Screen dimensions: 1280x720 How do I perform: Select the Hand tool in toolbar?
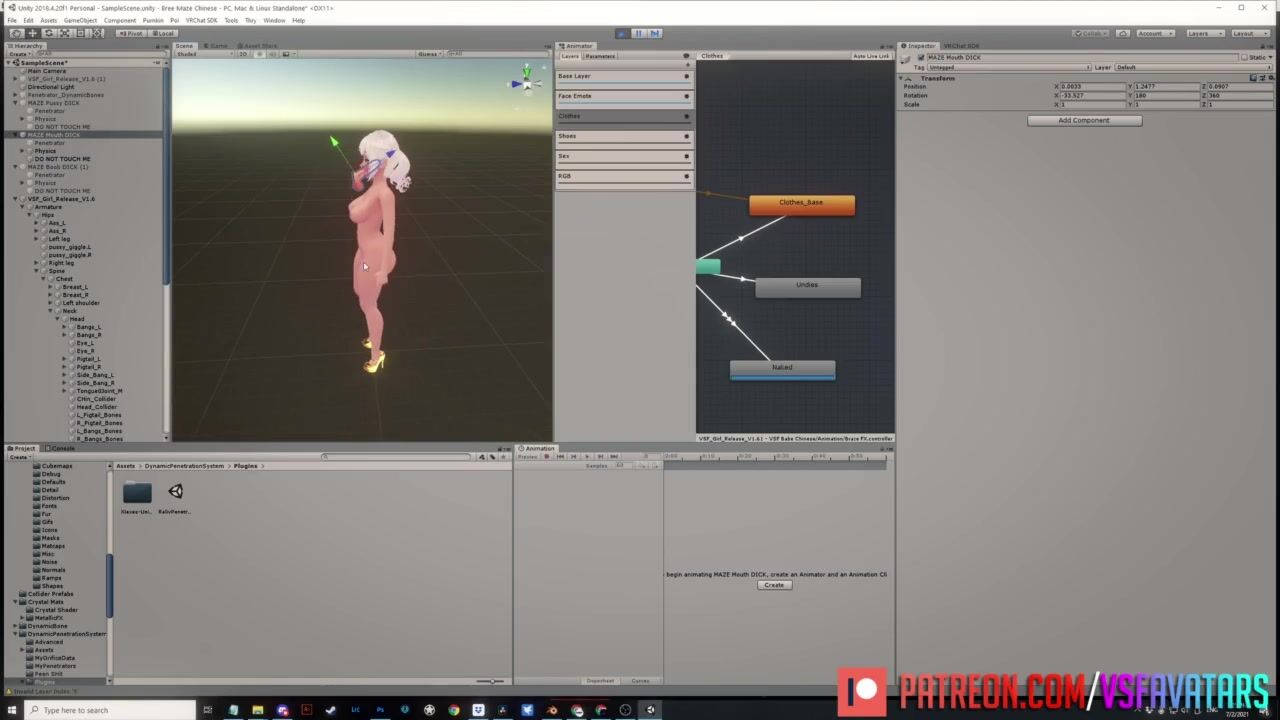point(16,33)
